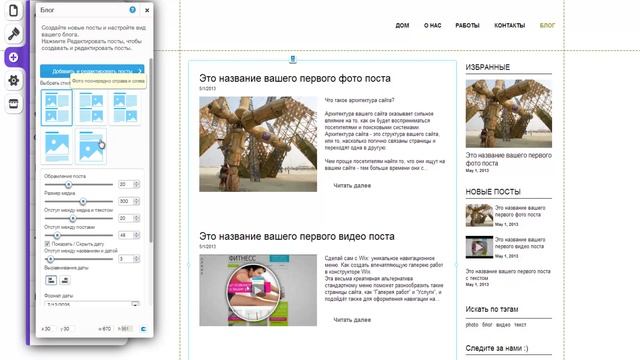Select layout with large photo above text
The image size is (640, 360).
57,146
